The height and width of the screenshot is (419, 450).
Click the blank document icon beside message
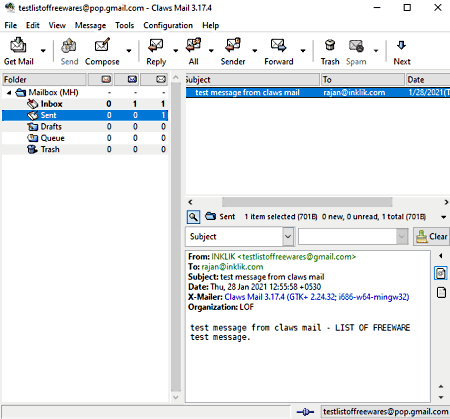[441, 293]
